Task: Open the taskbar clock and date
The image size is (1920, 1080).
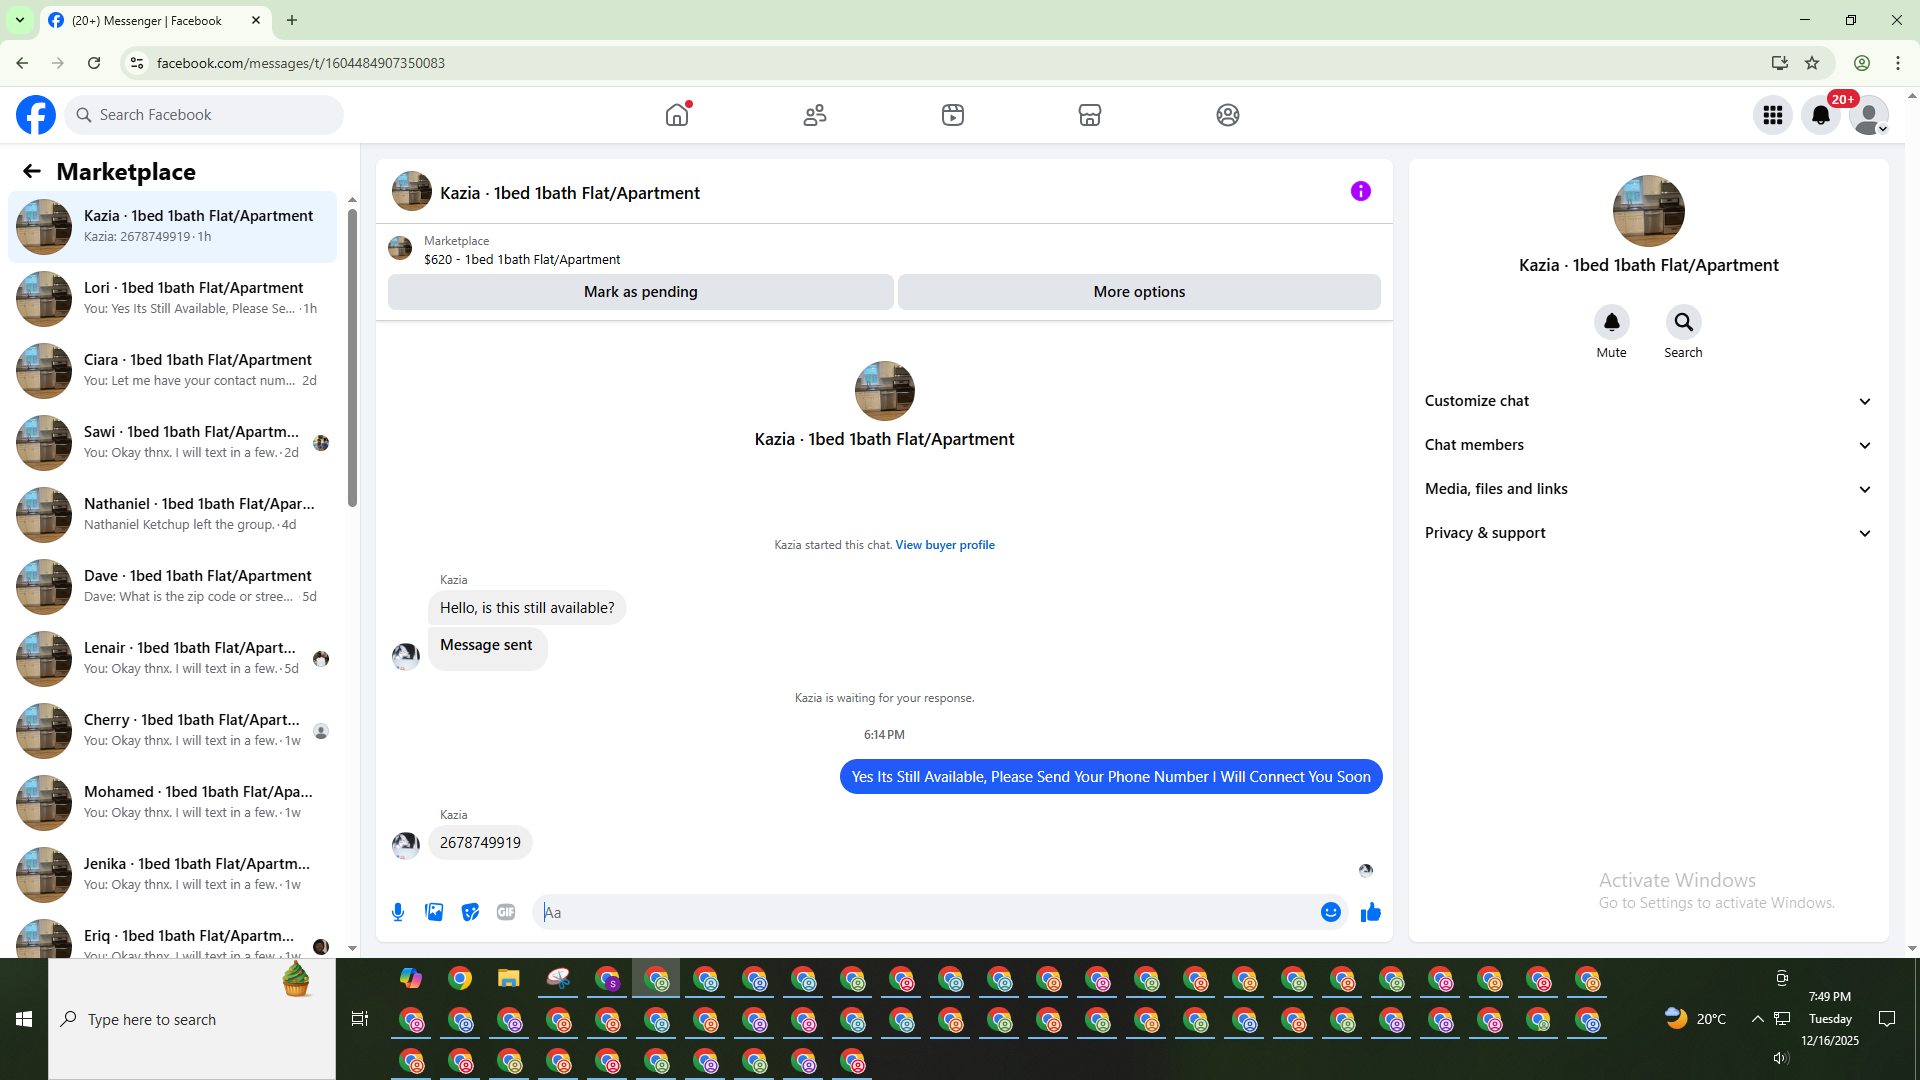Action: (x=1830, y=1019)
